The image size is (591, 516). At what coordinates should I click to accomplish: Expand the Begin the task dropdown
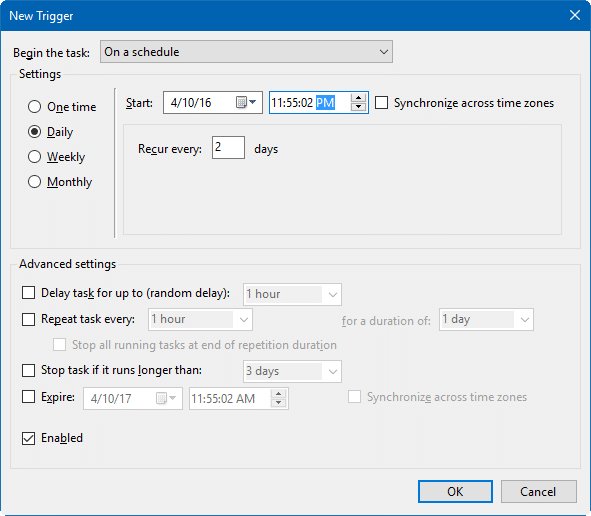[x=247, y=52]
